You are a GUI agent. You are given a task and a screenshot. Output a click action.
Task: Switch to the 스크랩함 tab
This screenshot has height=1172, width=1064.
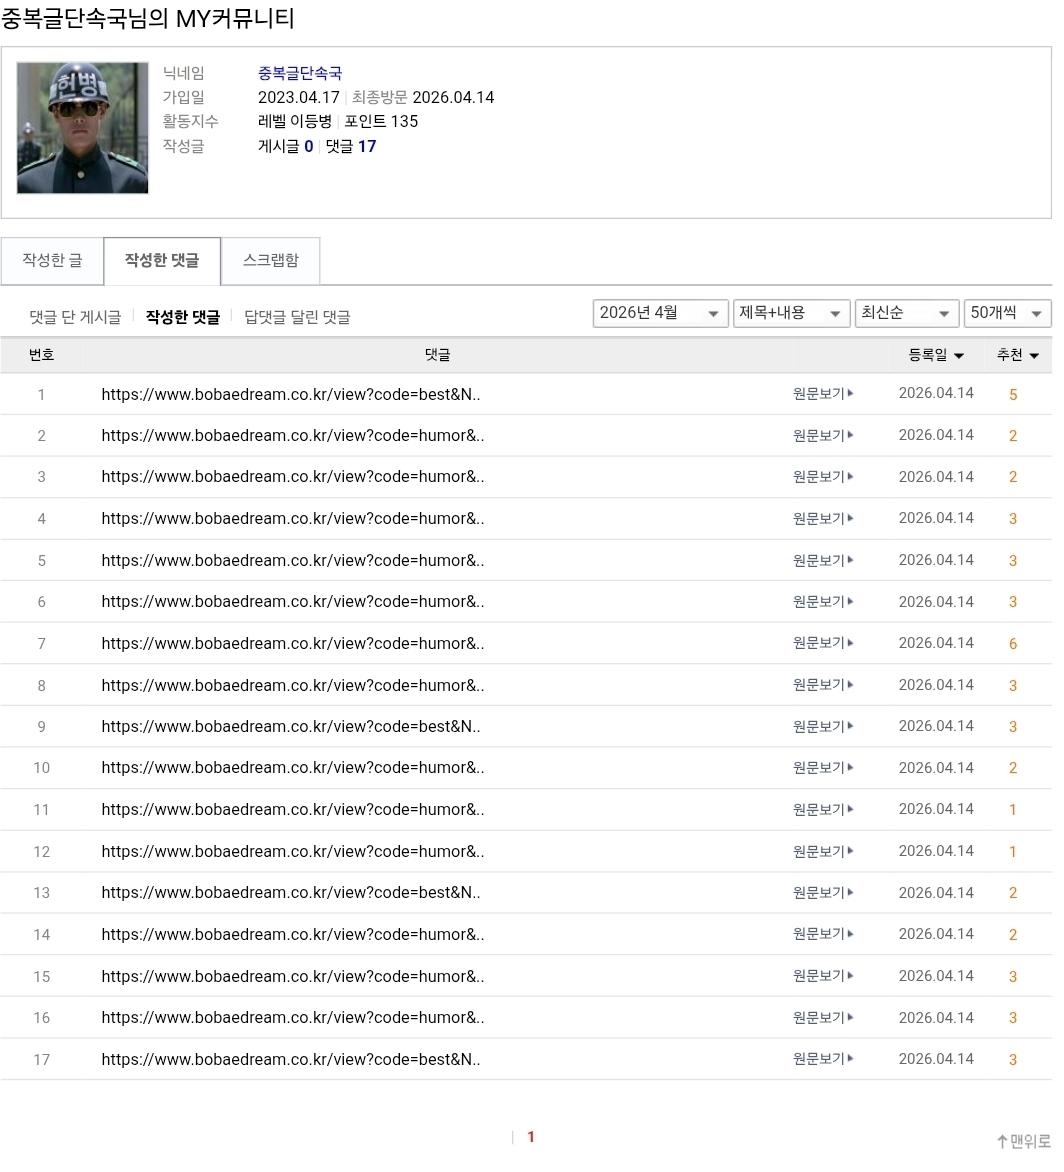[270, 260]
